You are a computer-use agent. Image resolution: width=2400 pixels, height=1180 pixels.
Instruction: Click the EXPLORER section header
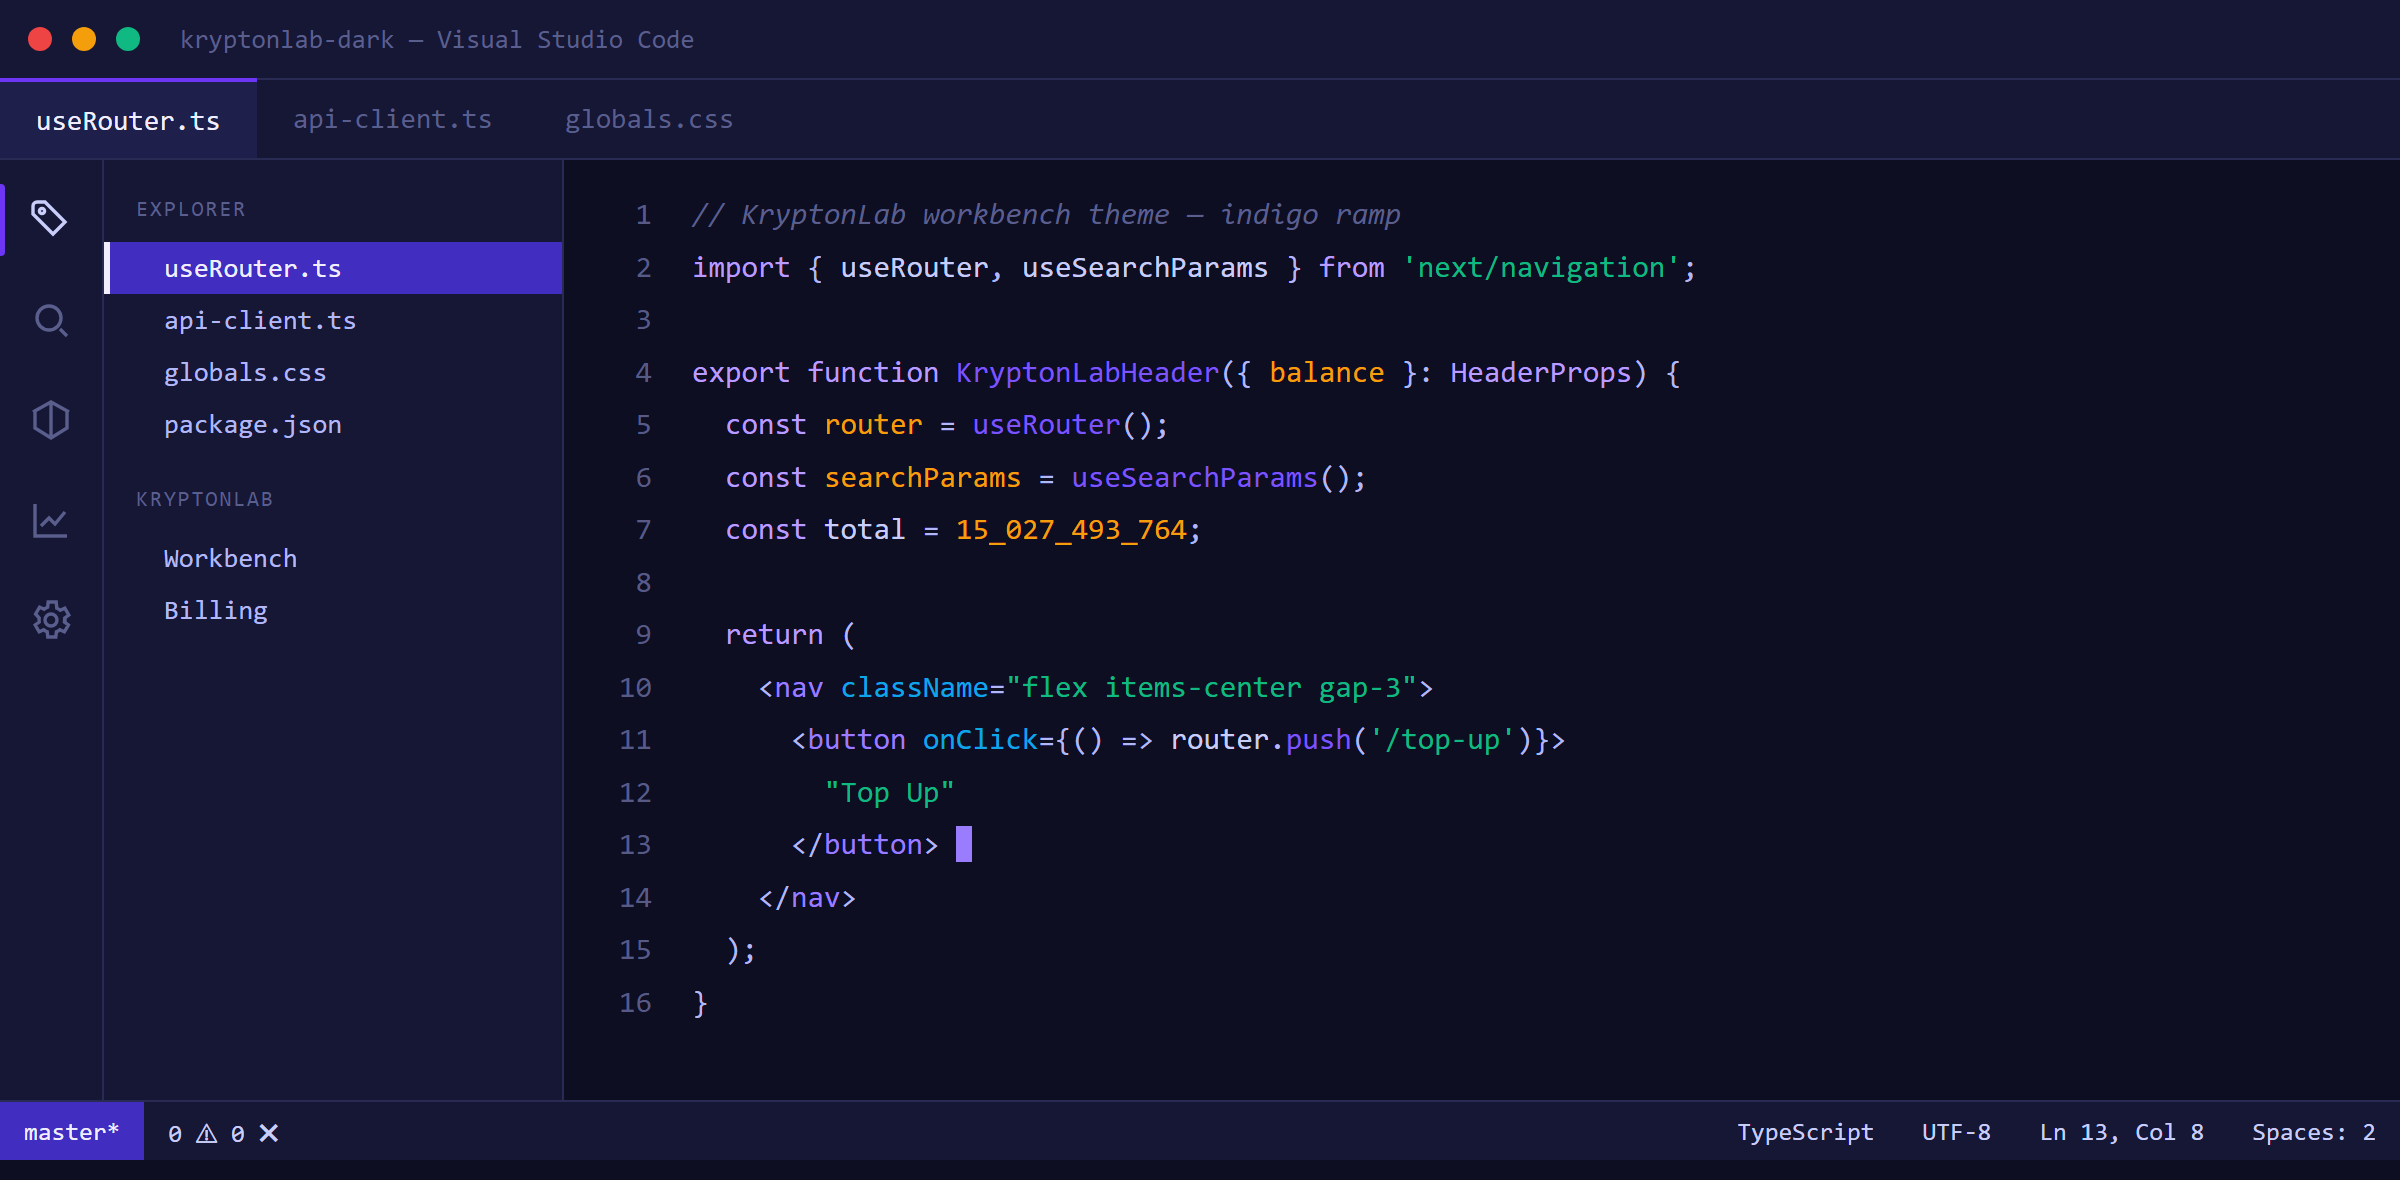191,209
